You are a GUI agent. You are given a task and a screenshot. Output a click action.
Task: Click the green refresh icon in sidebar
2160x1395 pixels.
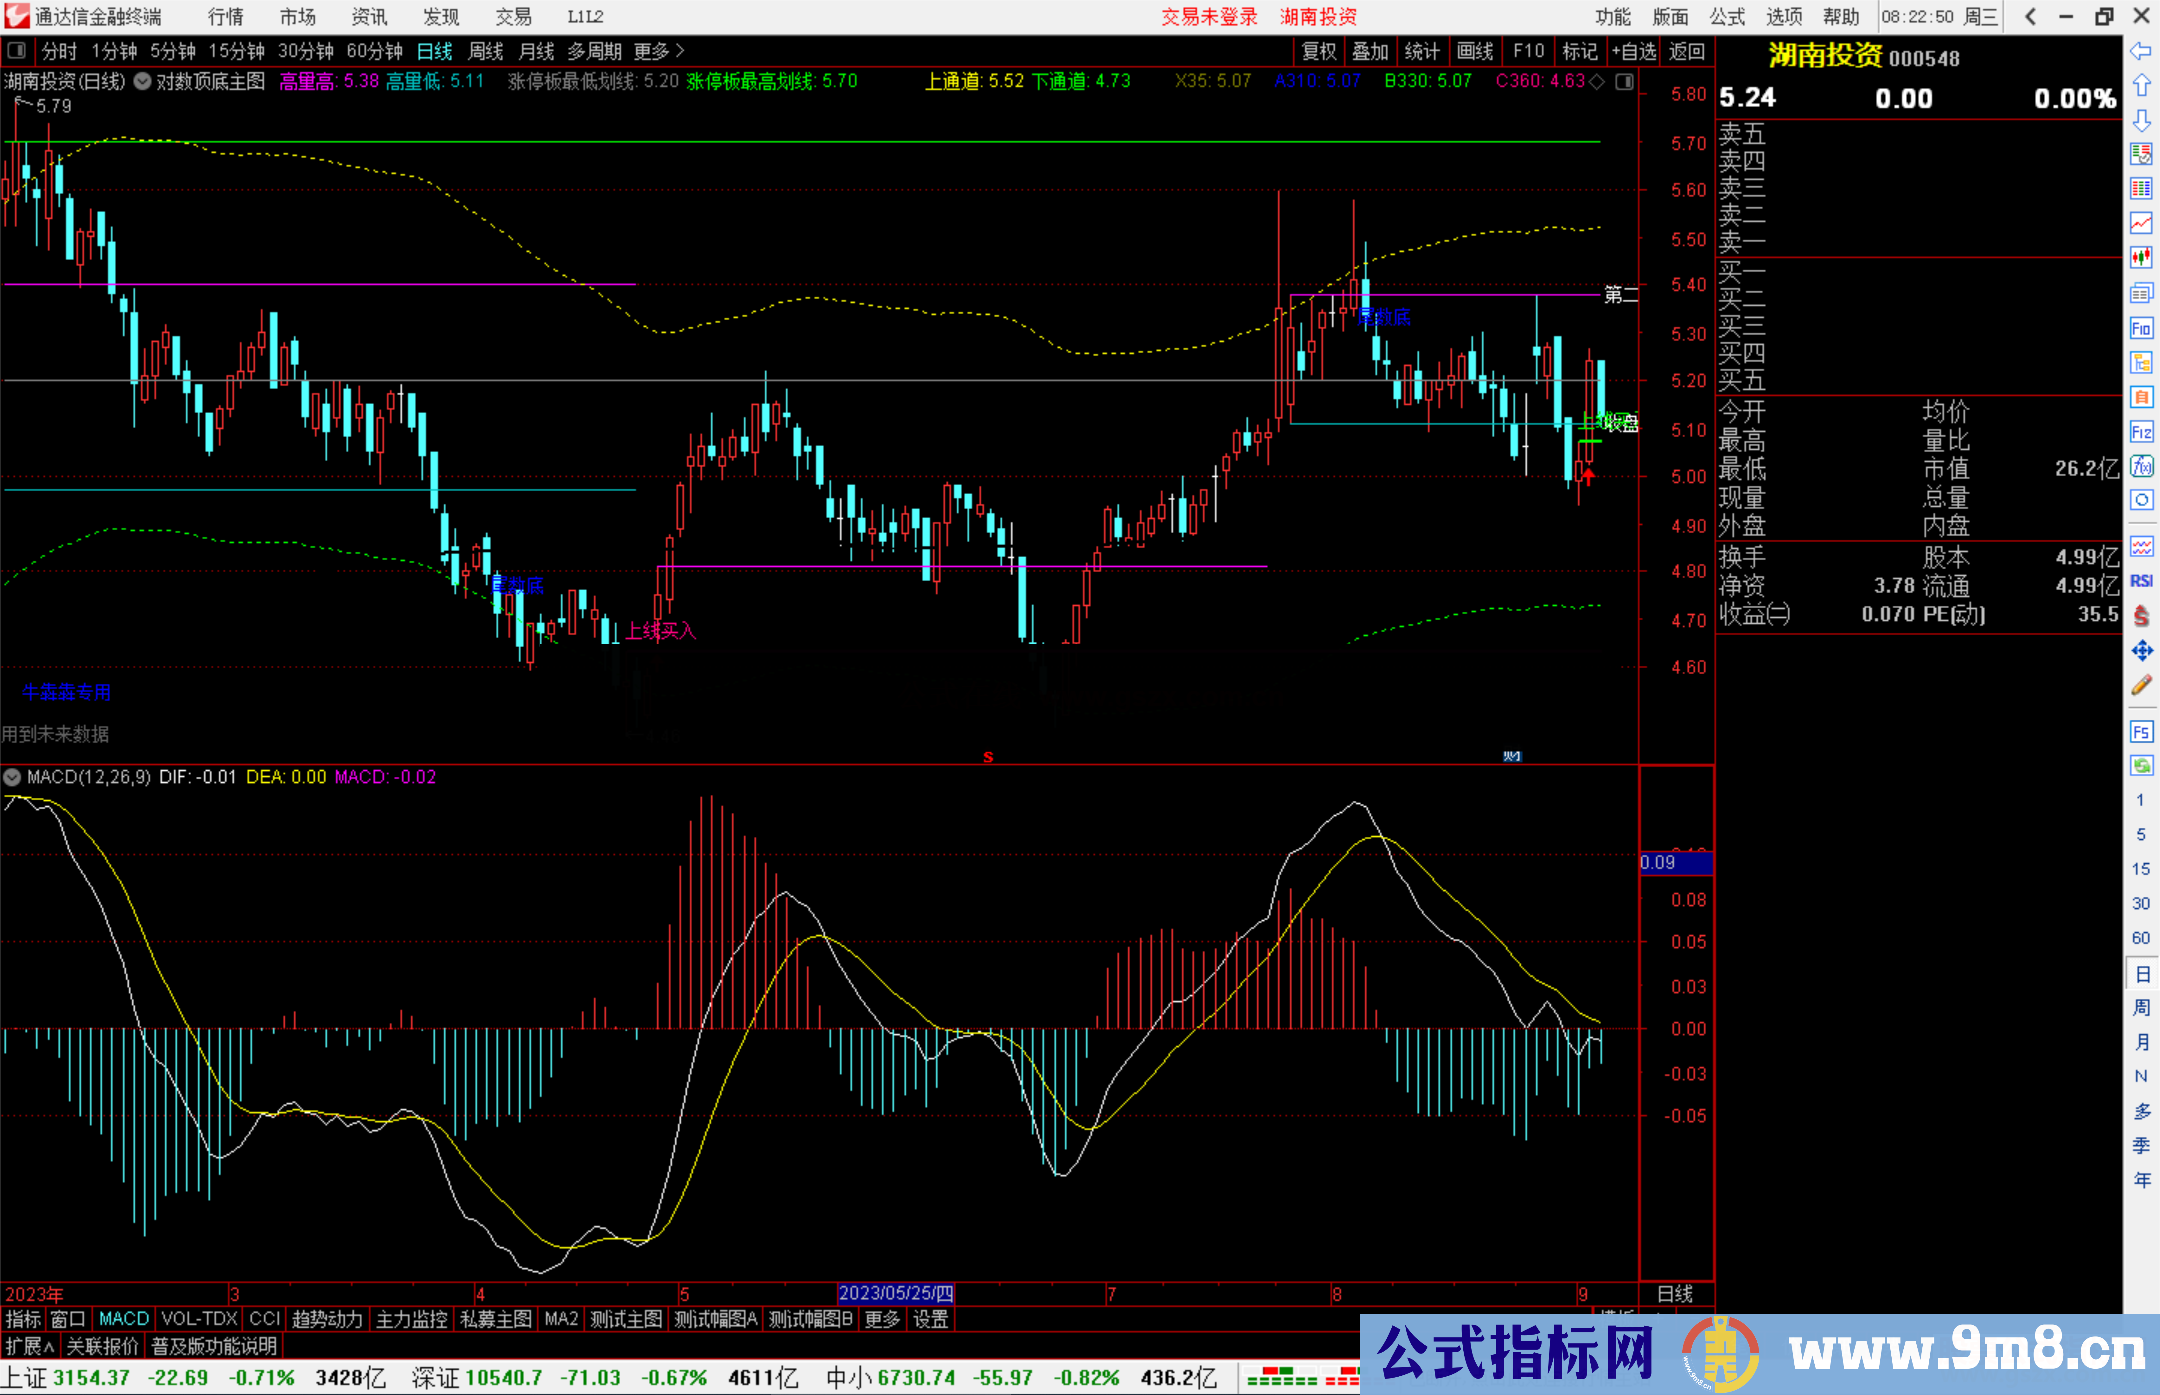click(2141, 766)
